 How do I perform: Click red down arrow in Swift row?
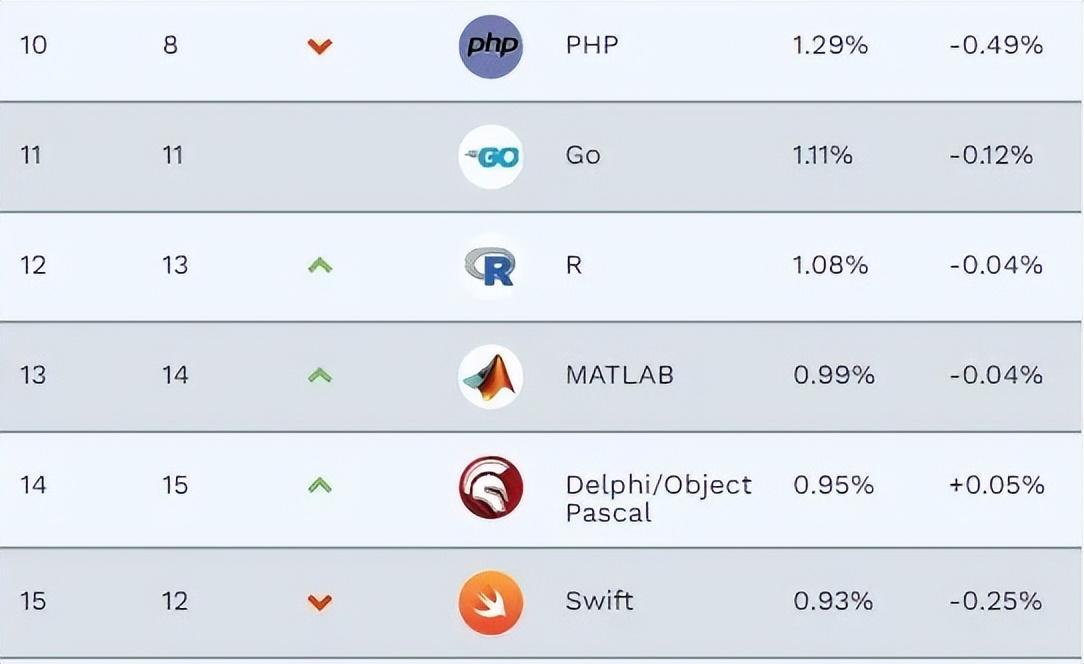click(x=320, y=602)
